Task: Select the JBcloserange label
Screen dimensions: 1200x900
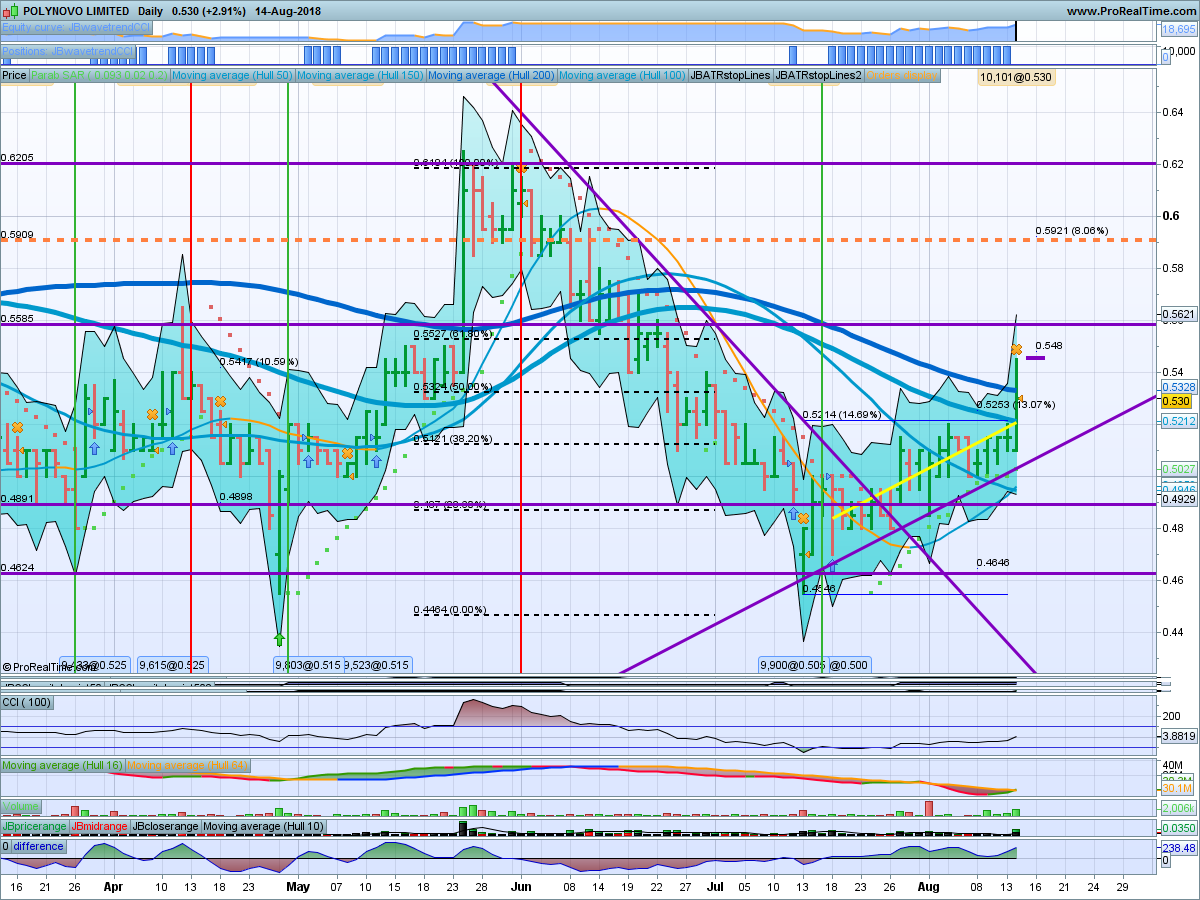Action: (165, 826)
